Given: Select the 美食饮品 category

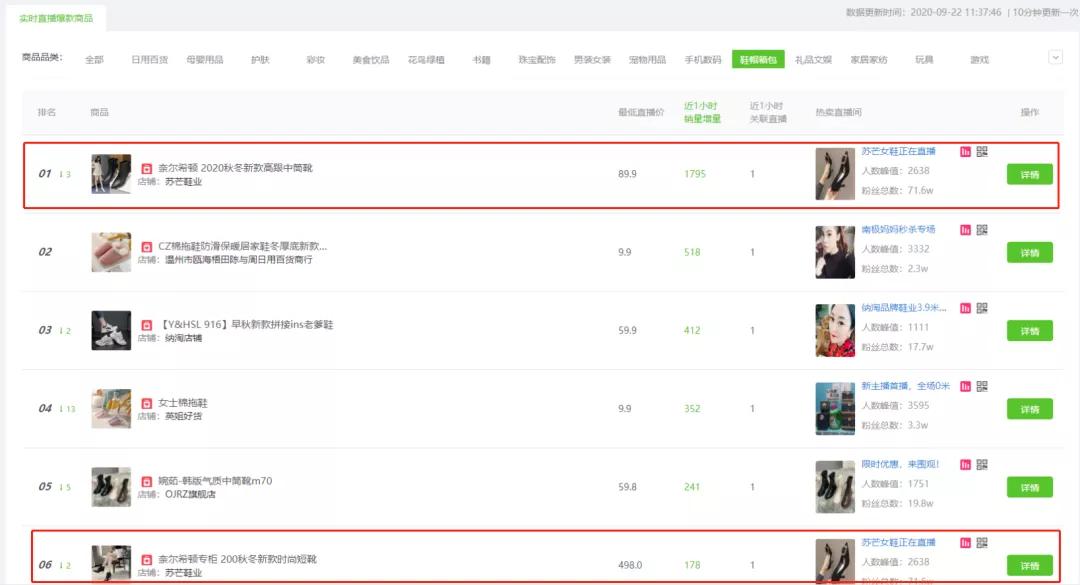Looking at the screenshot, I should pos(371,60).
